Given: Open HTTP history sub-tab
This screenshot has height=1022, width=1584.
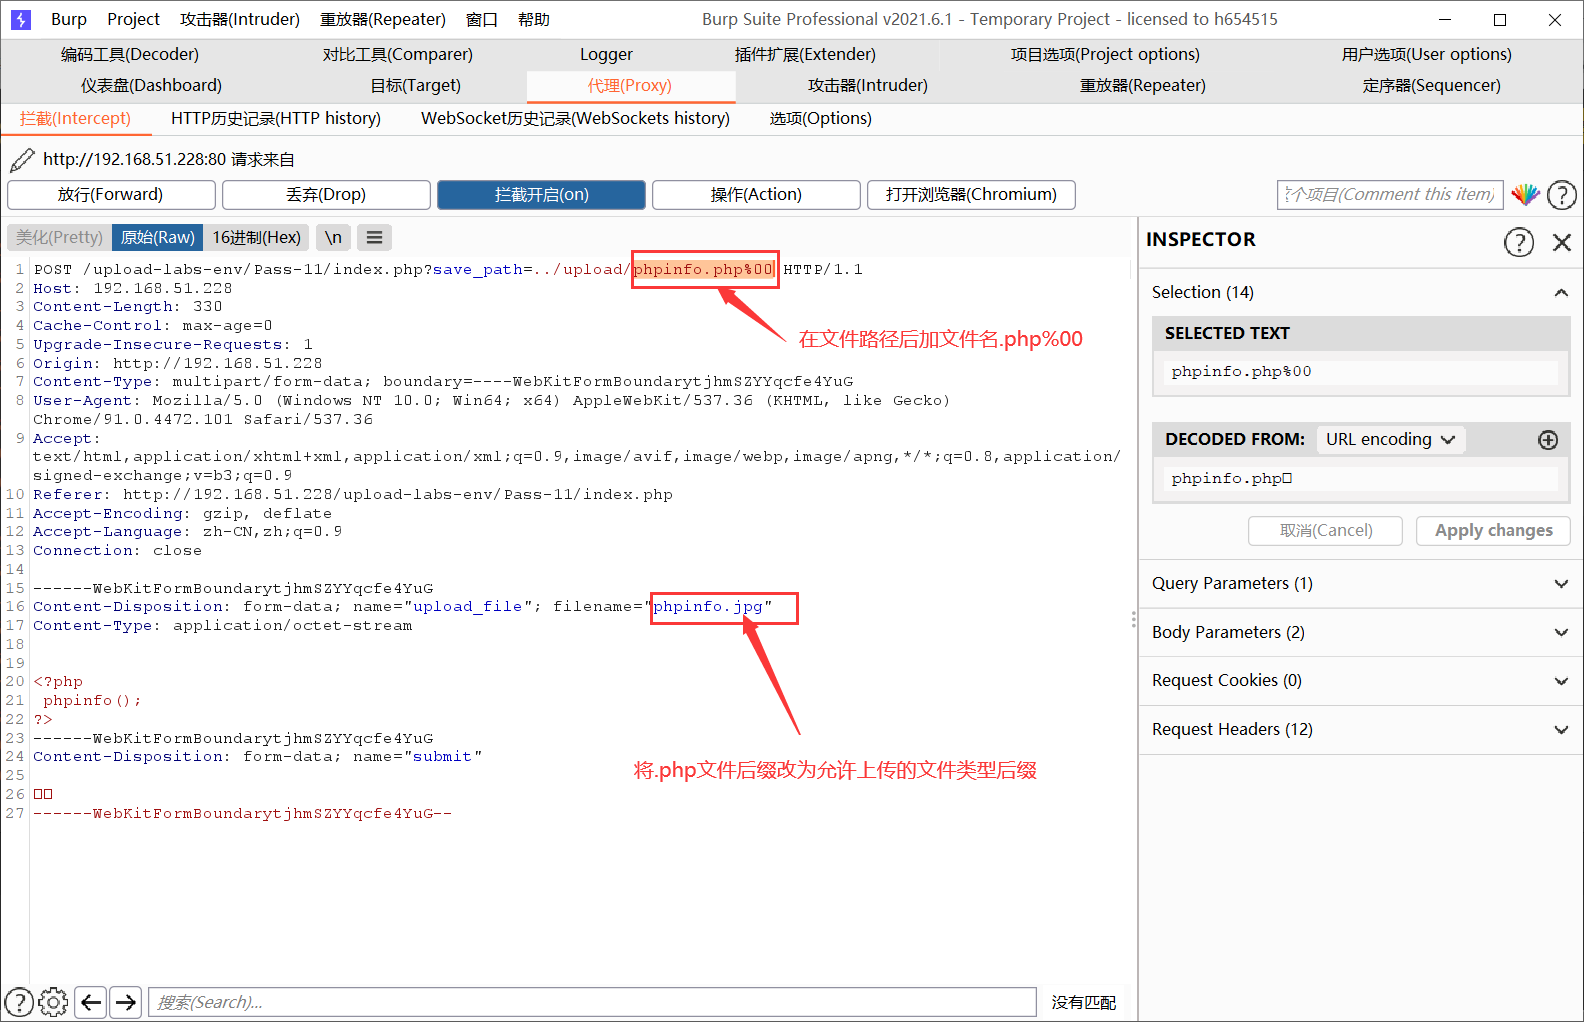Looking at the screenshot, I should point(276,118).
